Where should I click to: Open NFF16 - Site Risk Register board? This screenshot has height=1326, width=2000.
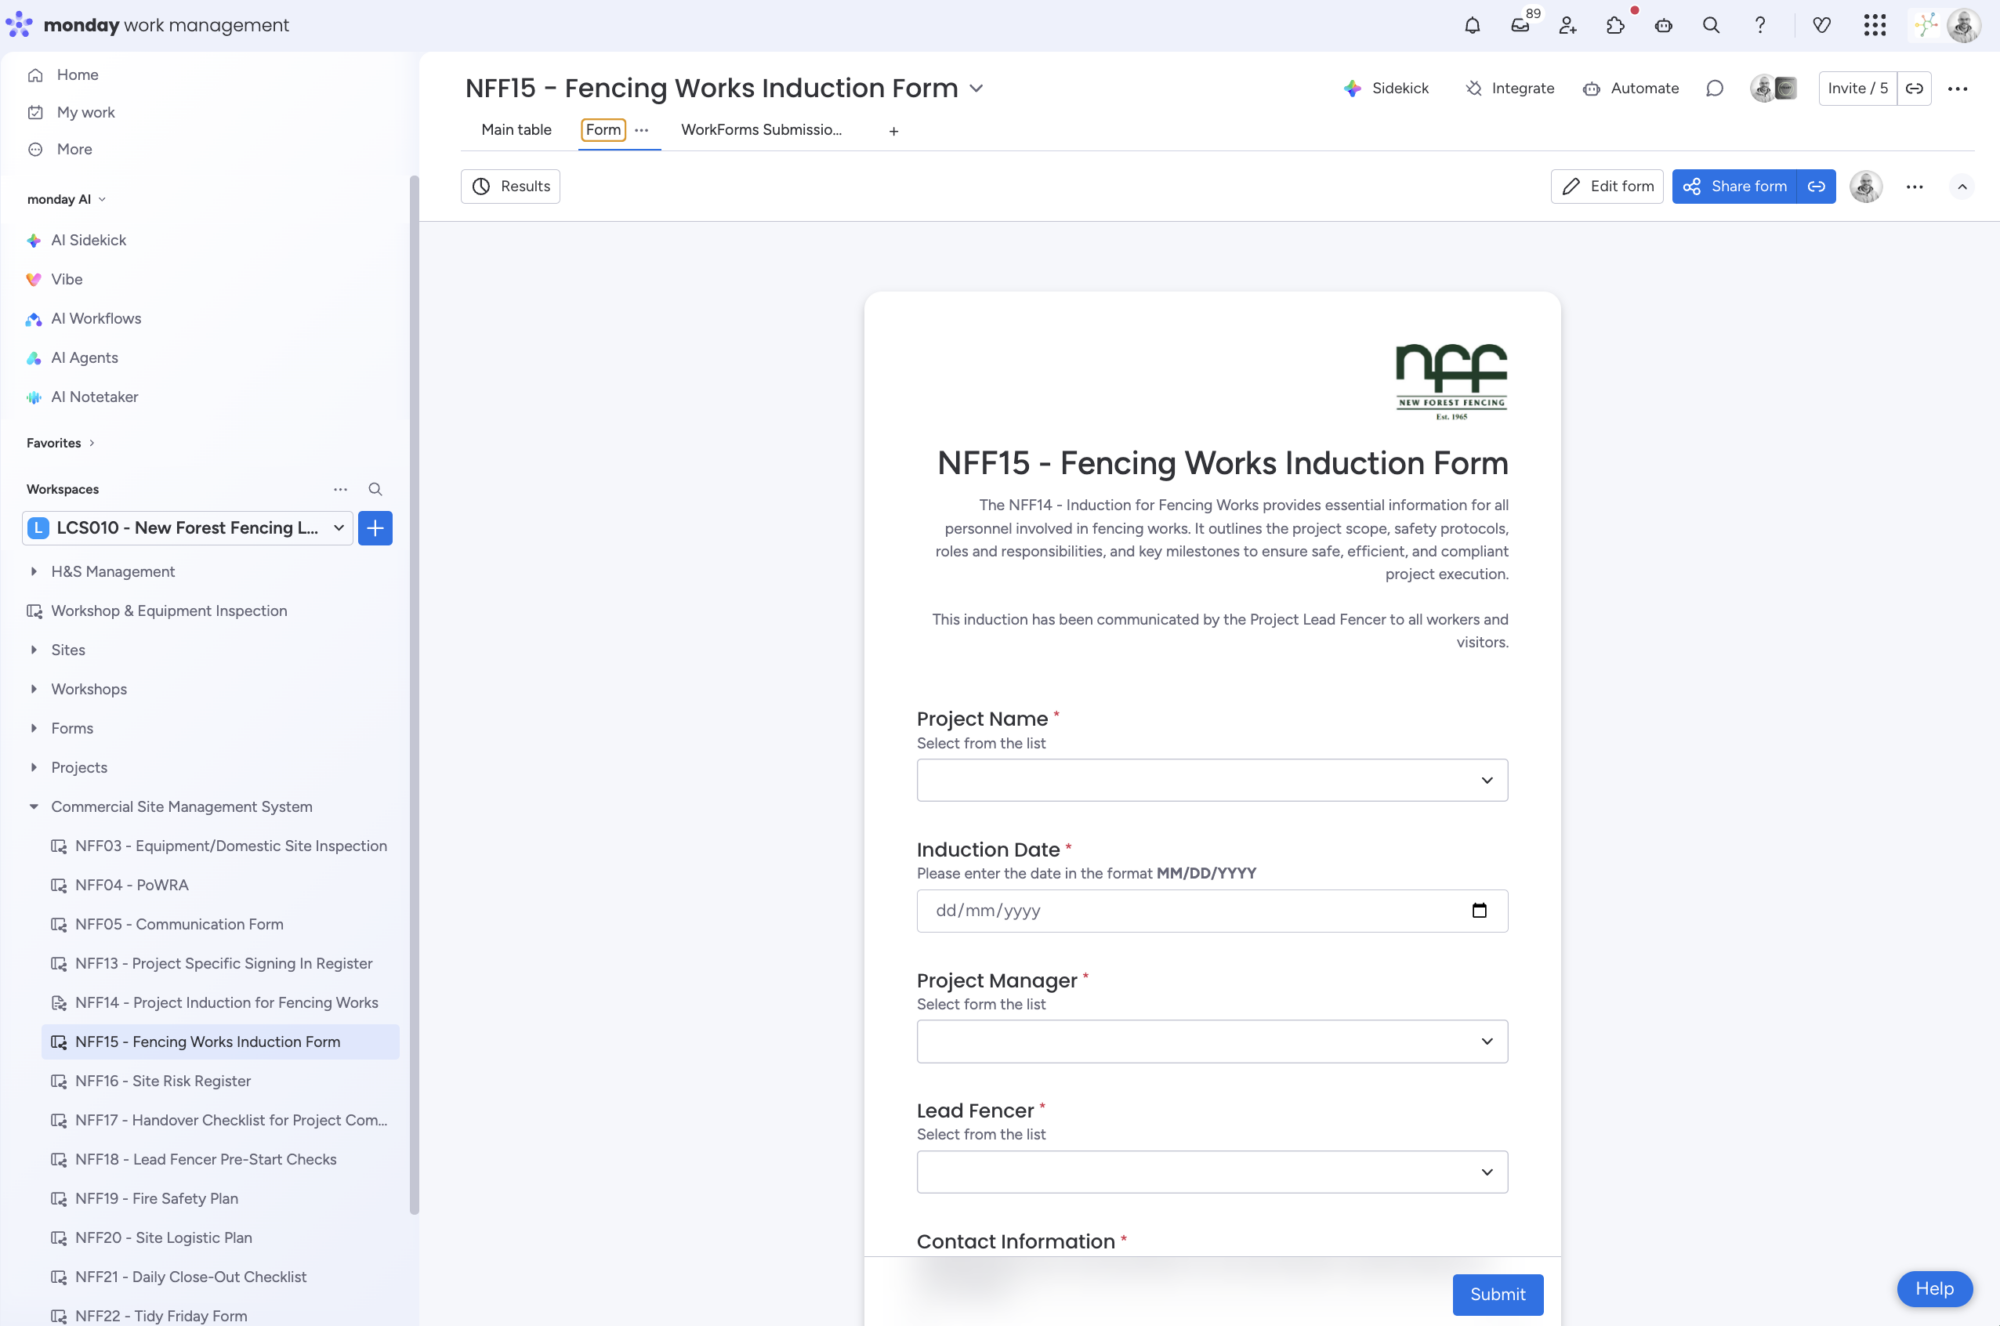163,1081
